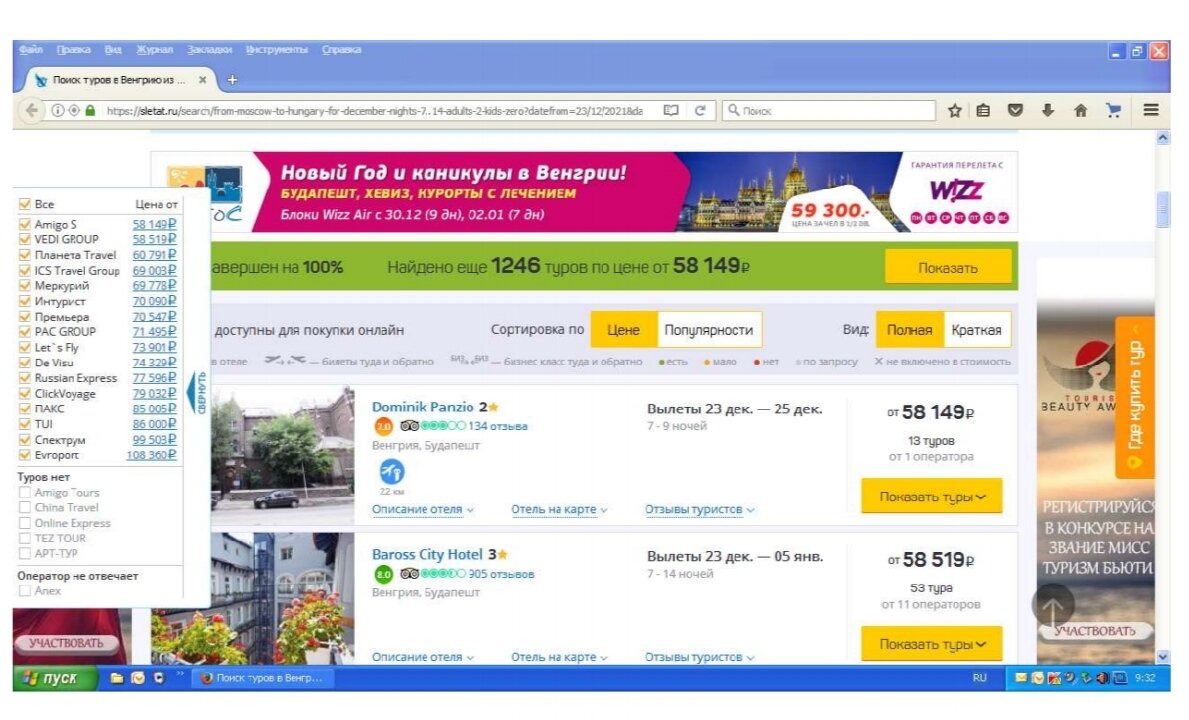This screenshot has height=720, width=1189.
Task: Expand Описание отеля for Dominik Panzio
Action: click(x=422, y=509)
